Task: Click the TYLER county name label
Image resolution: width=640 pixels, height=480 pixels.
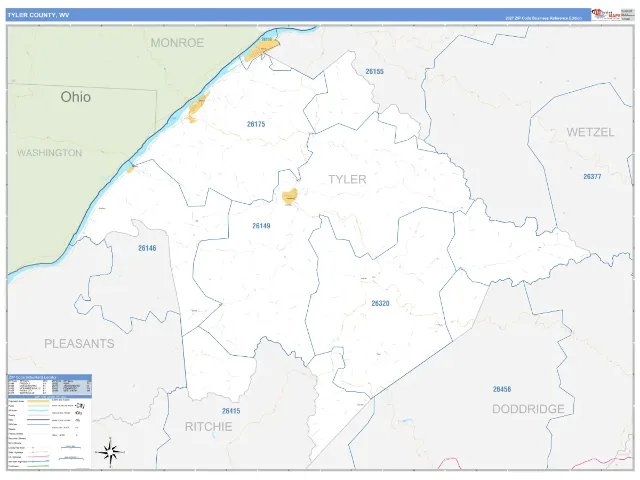Action: point(347,179)
